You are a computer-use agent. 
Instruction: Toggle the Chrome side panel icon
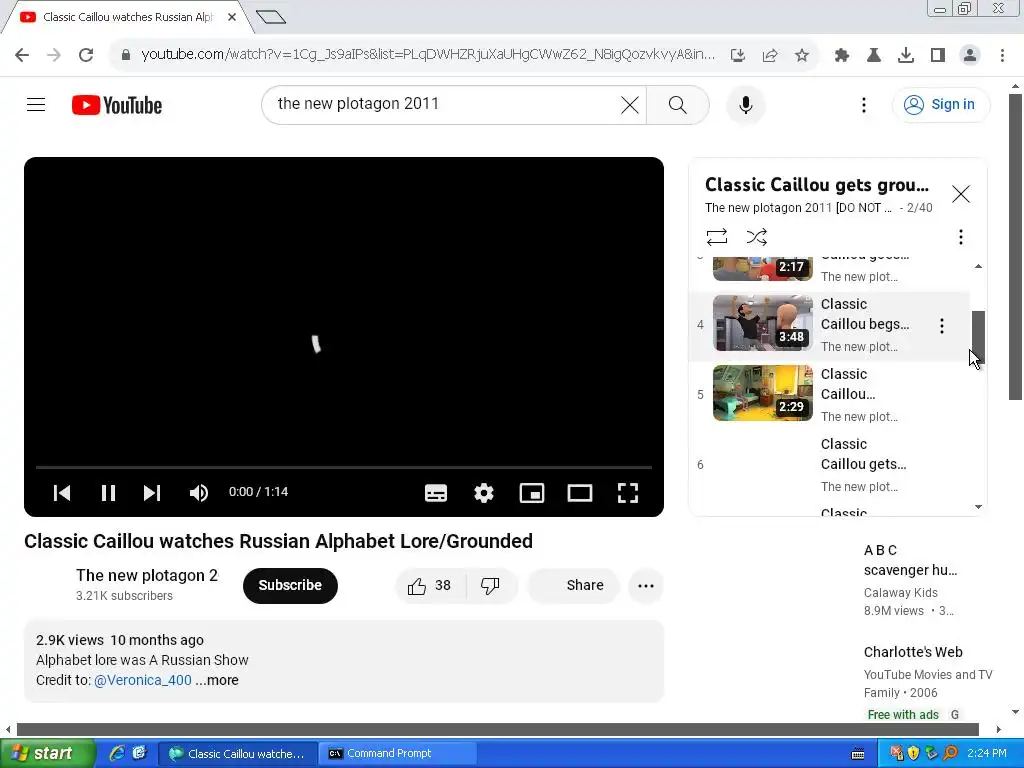pyautogui.click(x=938, y=56)
